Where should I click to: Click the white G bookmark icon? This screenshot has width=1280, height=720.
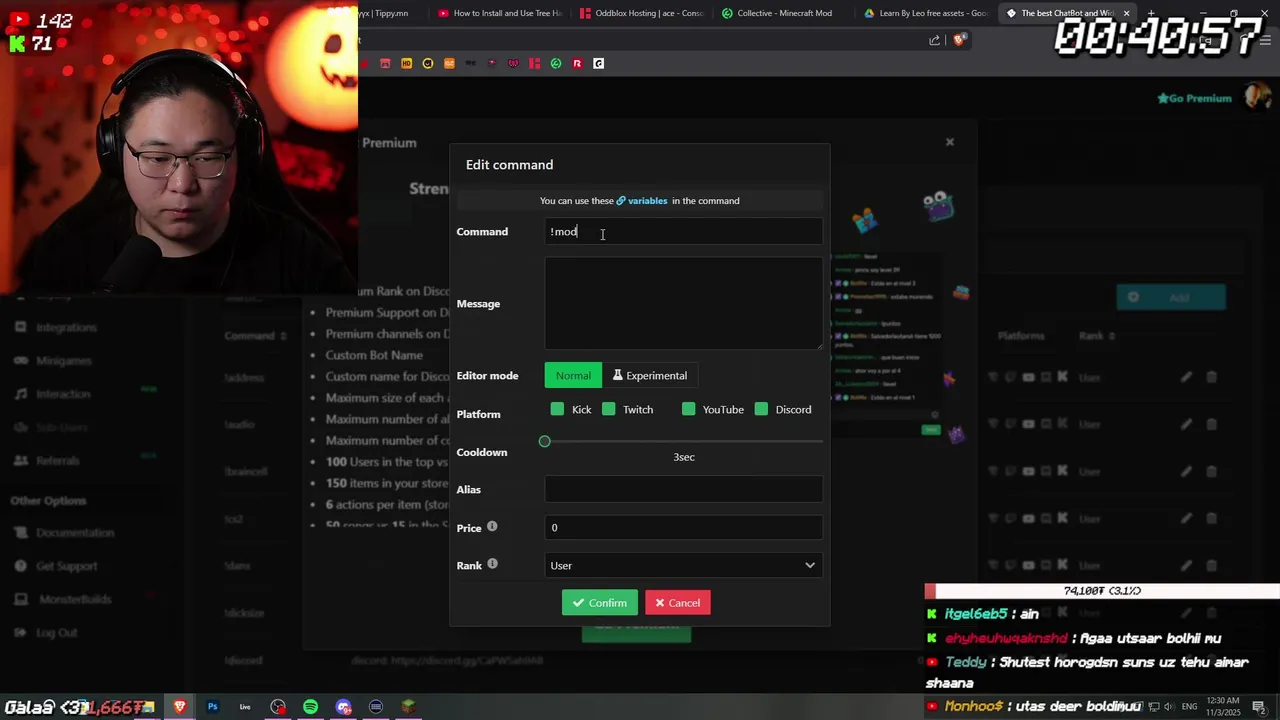click(x=598, y=63)
